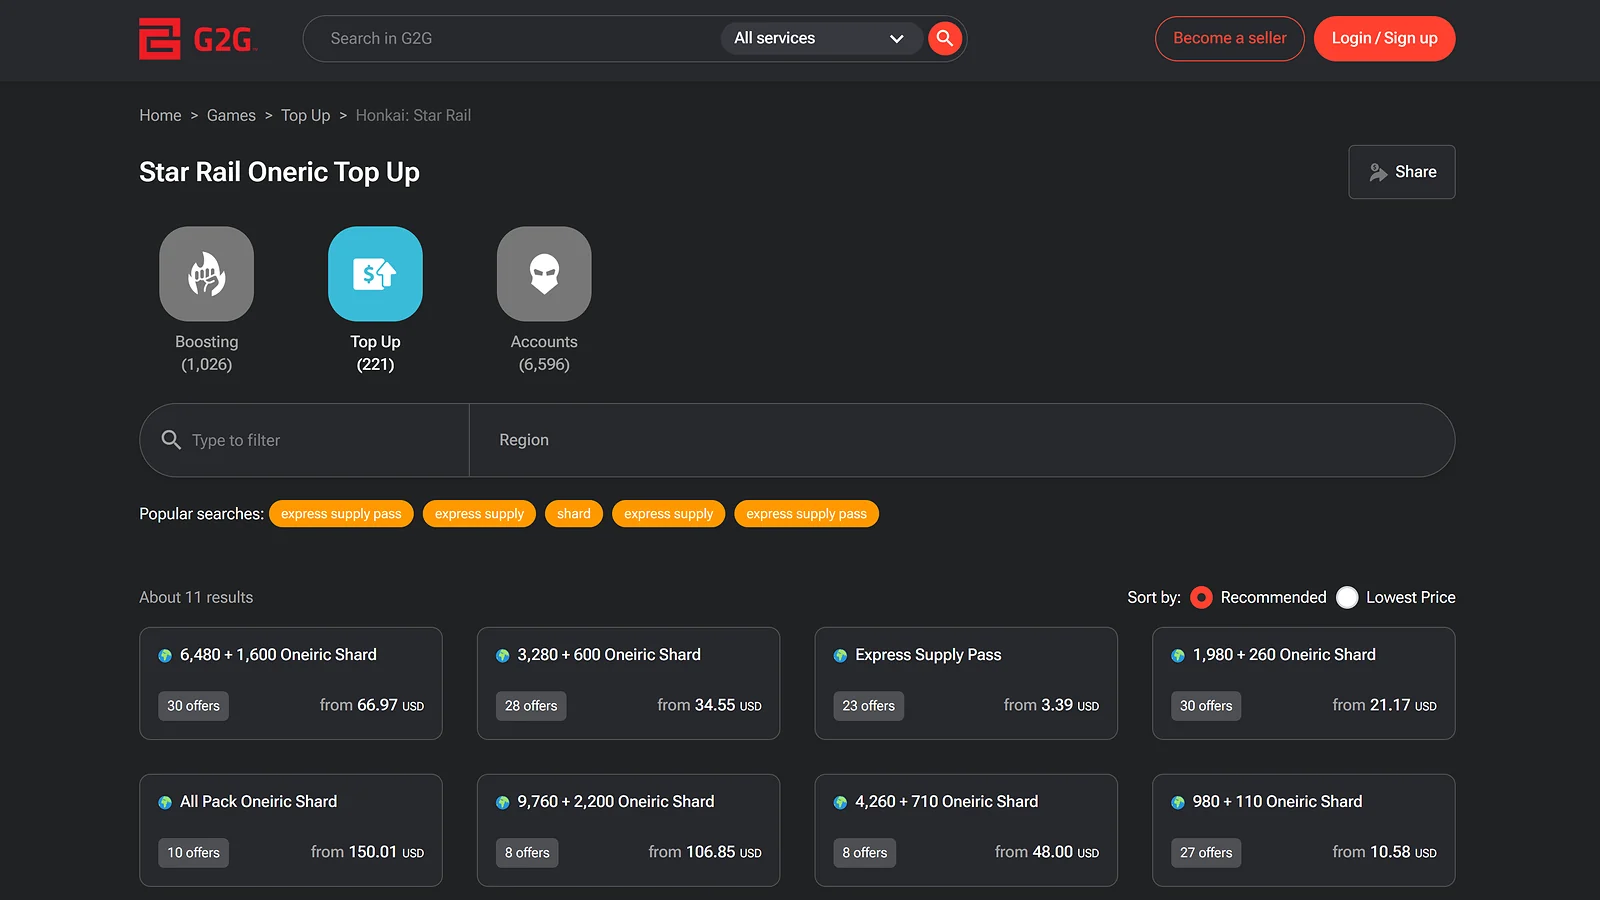Click the from 34.55 USD price
Viewport: 1600px width, 900px height.
[709, 705]
